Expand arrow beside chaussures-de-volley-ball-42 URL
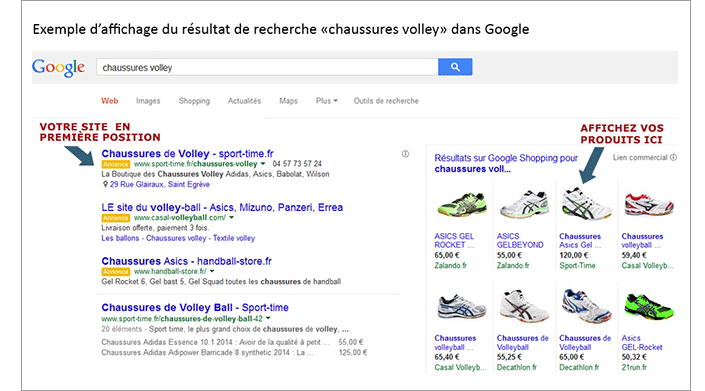The height and width of the screenshot is (391, 705). coord(268,318)
